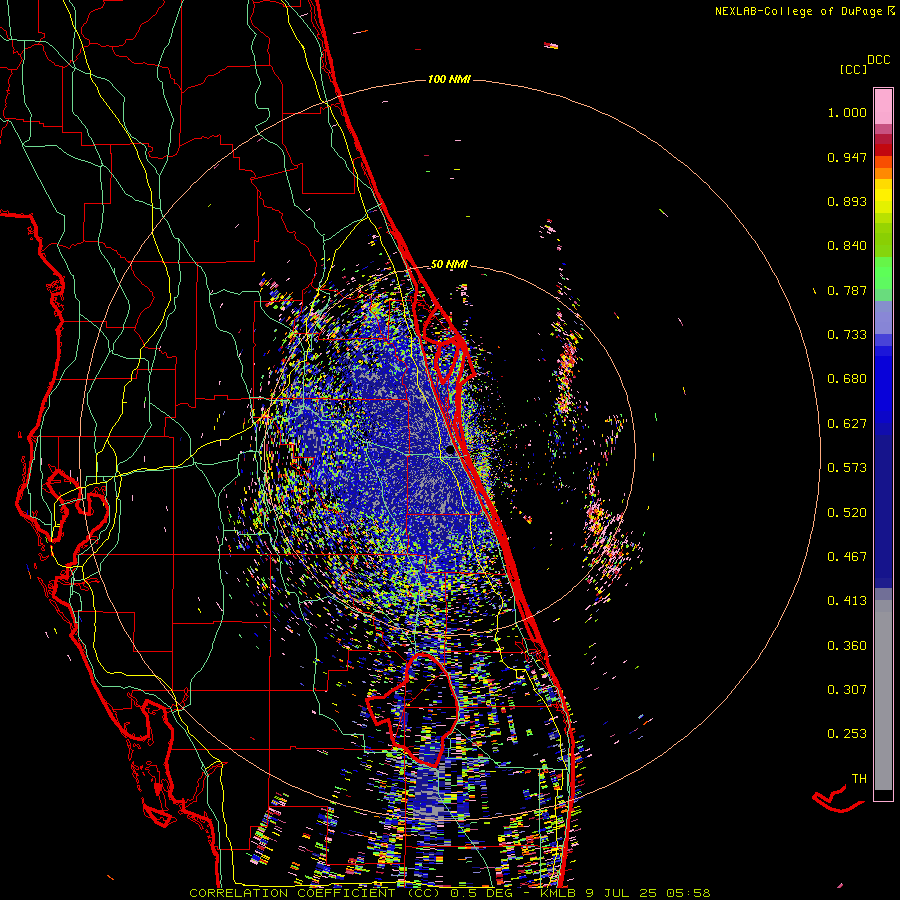Click the [CC] label above the color scale
The image size is (900, 900).
tap(853, 69)
